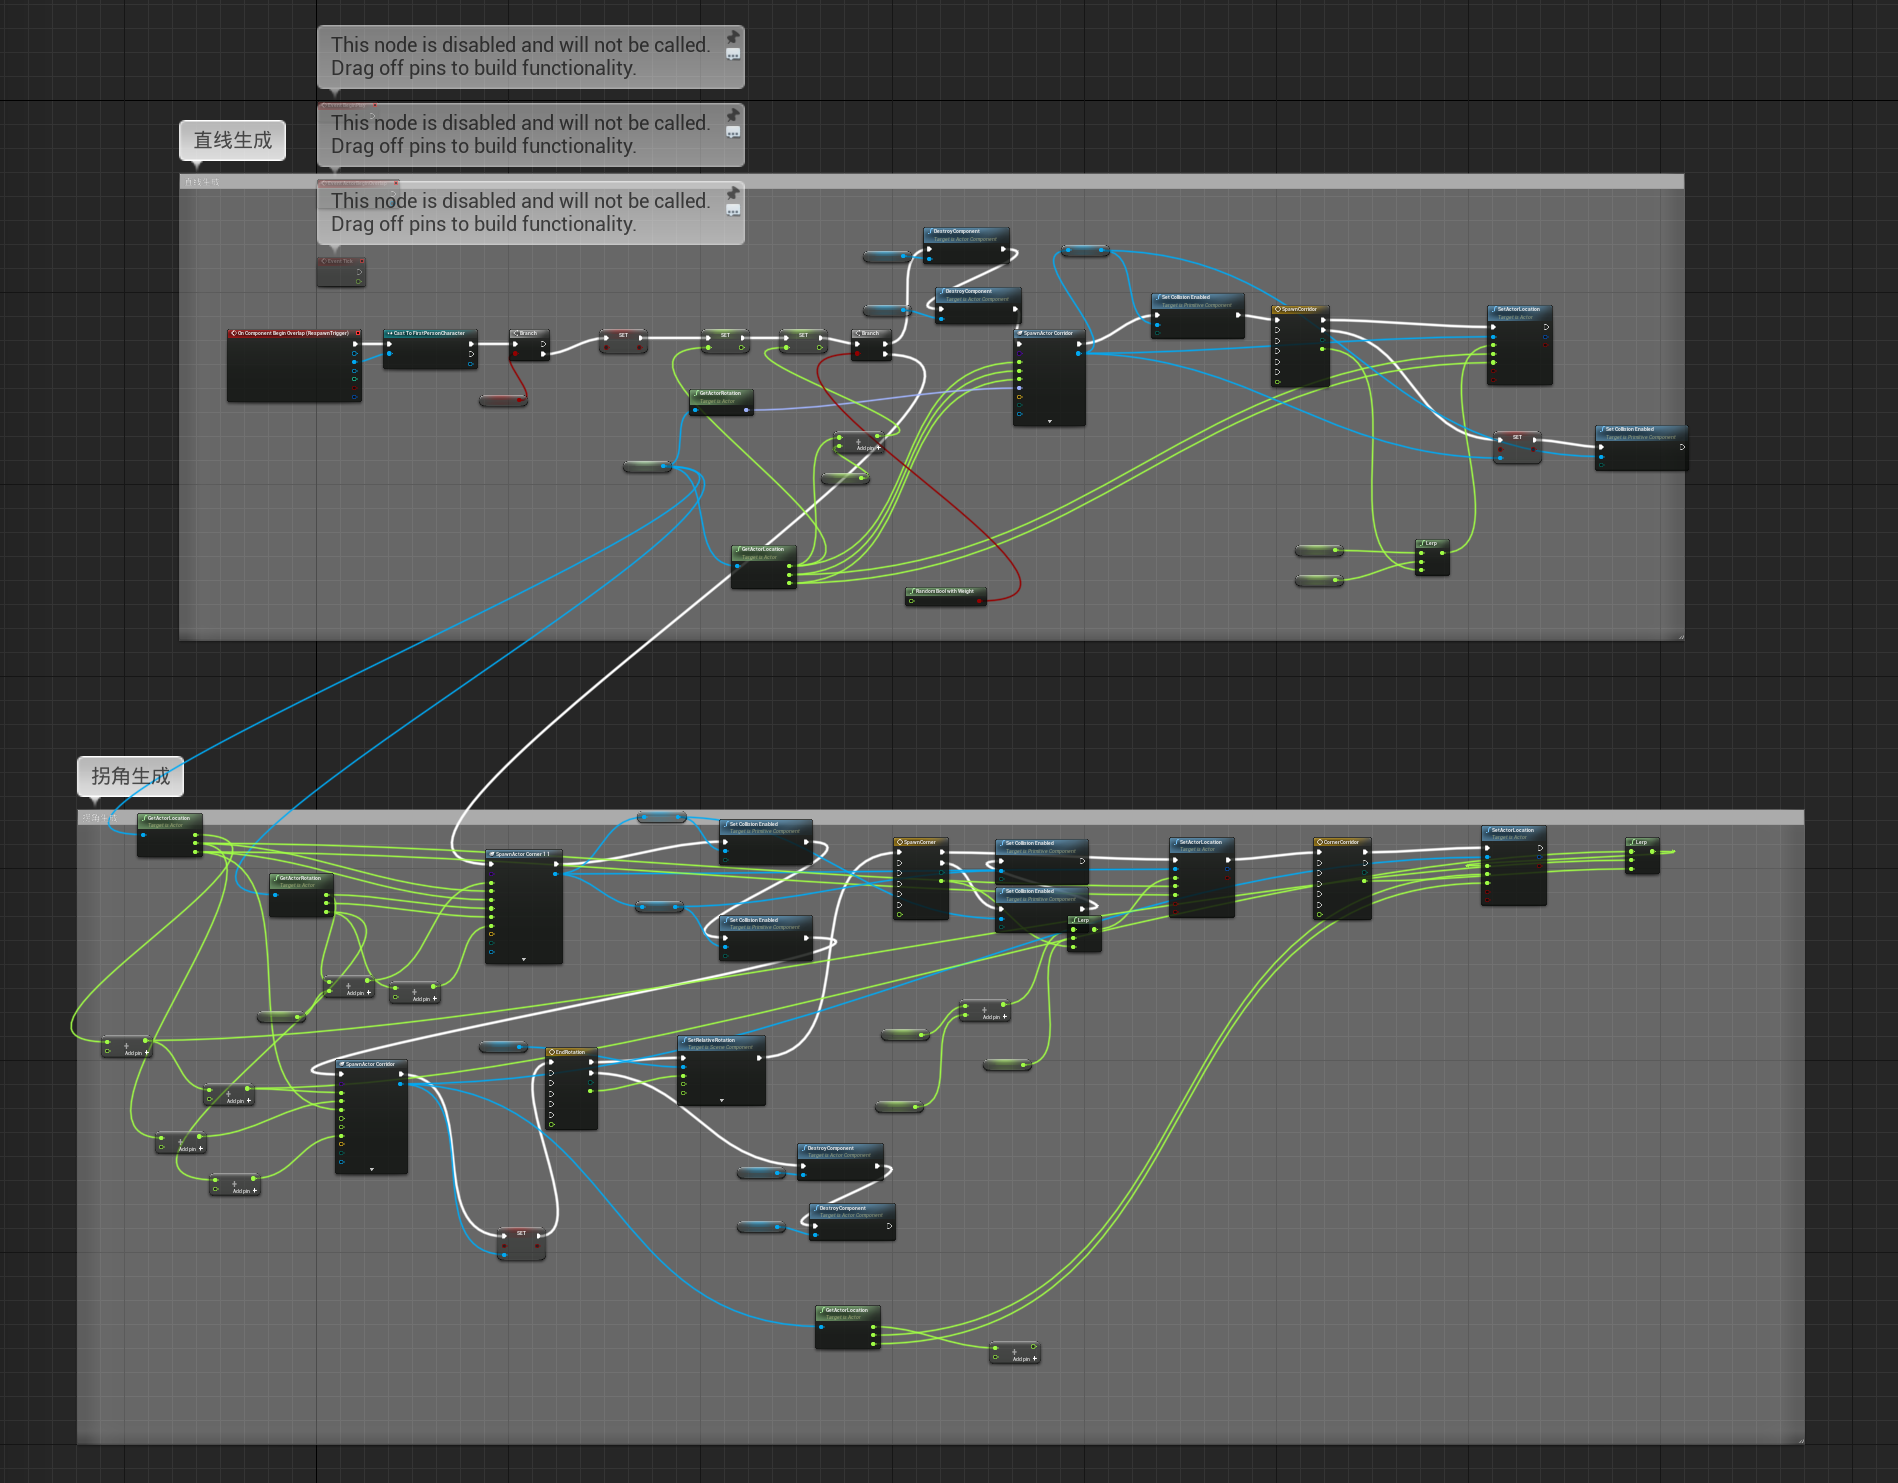Image resolution: width=1898 pixels, height=1483 pixels.
Task: Select the Branch node after Cast To FirstPersonCharacter
Action: 529,345
